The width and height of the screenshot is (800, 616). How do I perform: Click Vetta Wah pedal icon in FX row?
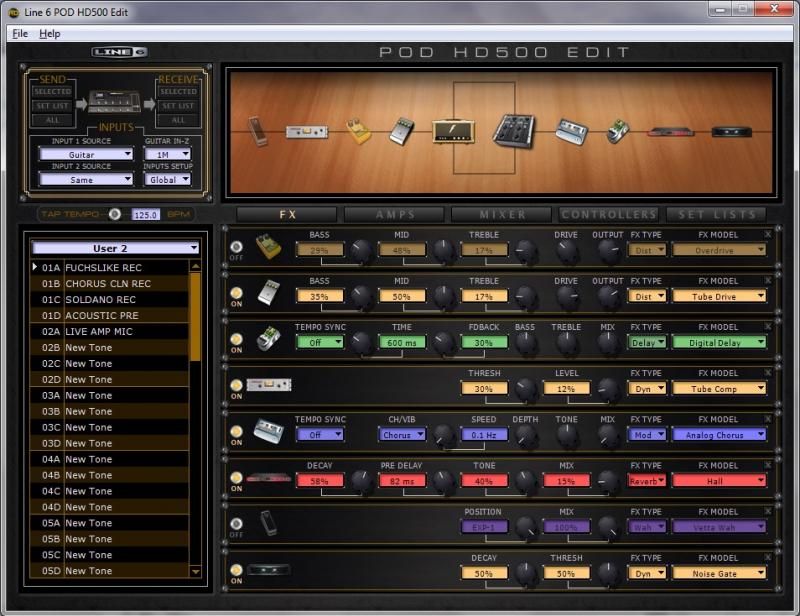click(268, 523)
